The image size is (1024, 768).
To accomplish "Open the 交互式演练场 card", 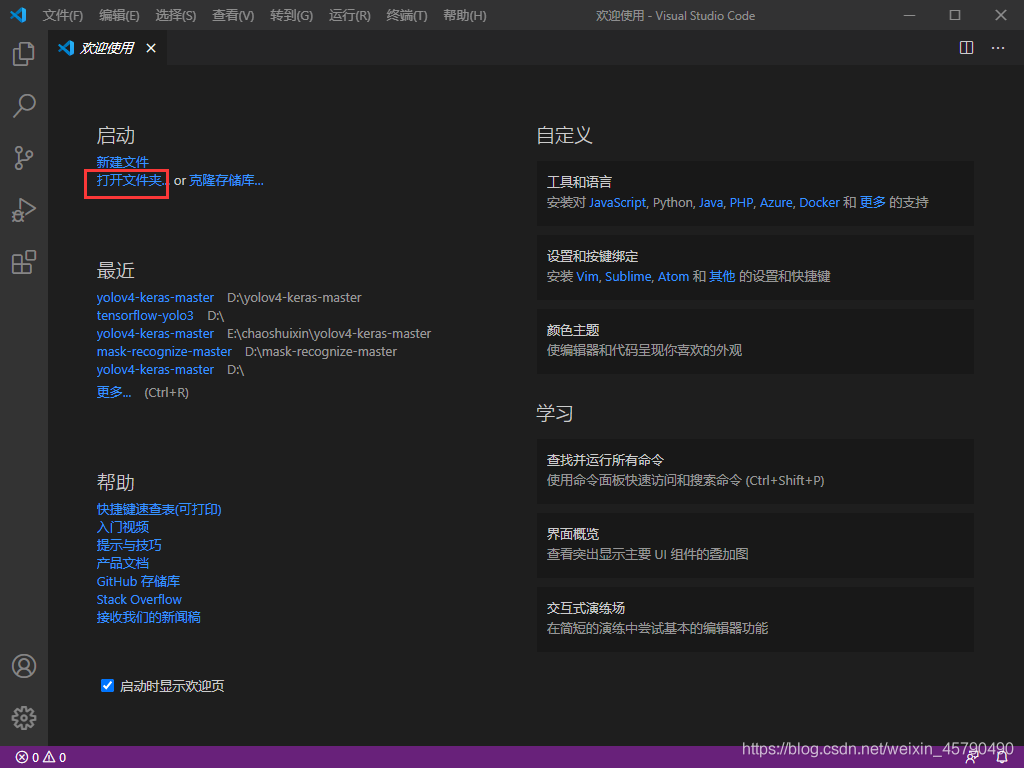I will [x=756, y=619].
